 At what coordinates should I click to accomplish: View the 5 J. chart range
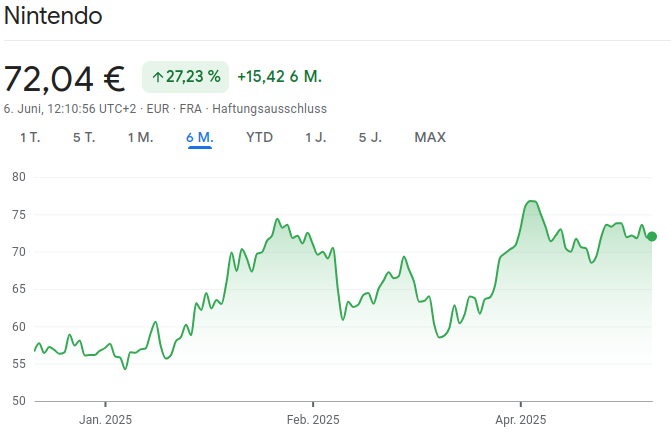tap(370, 138)
